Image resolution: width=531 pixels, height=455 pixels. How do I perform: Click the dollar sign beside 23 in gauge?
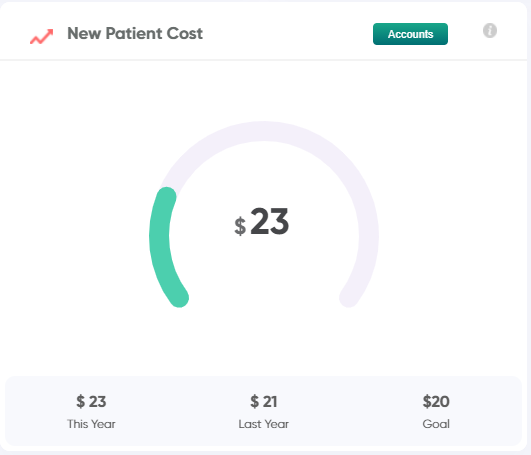240,226
